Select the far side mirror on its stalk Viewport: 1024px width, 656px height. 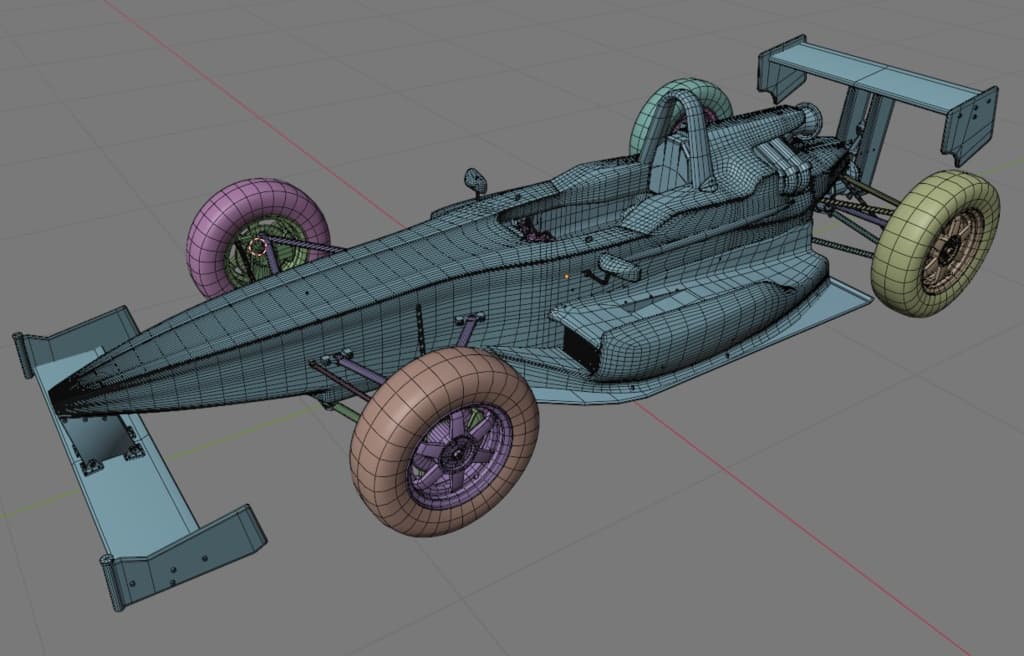(x=475, y=181)
